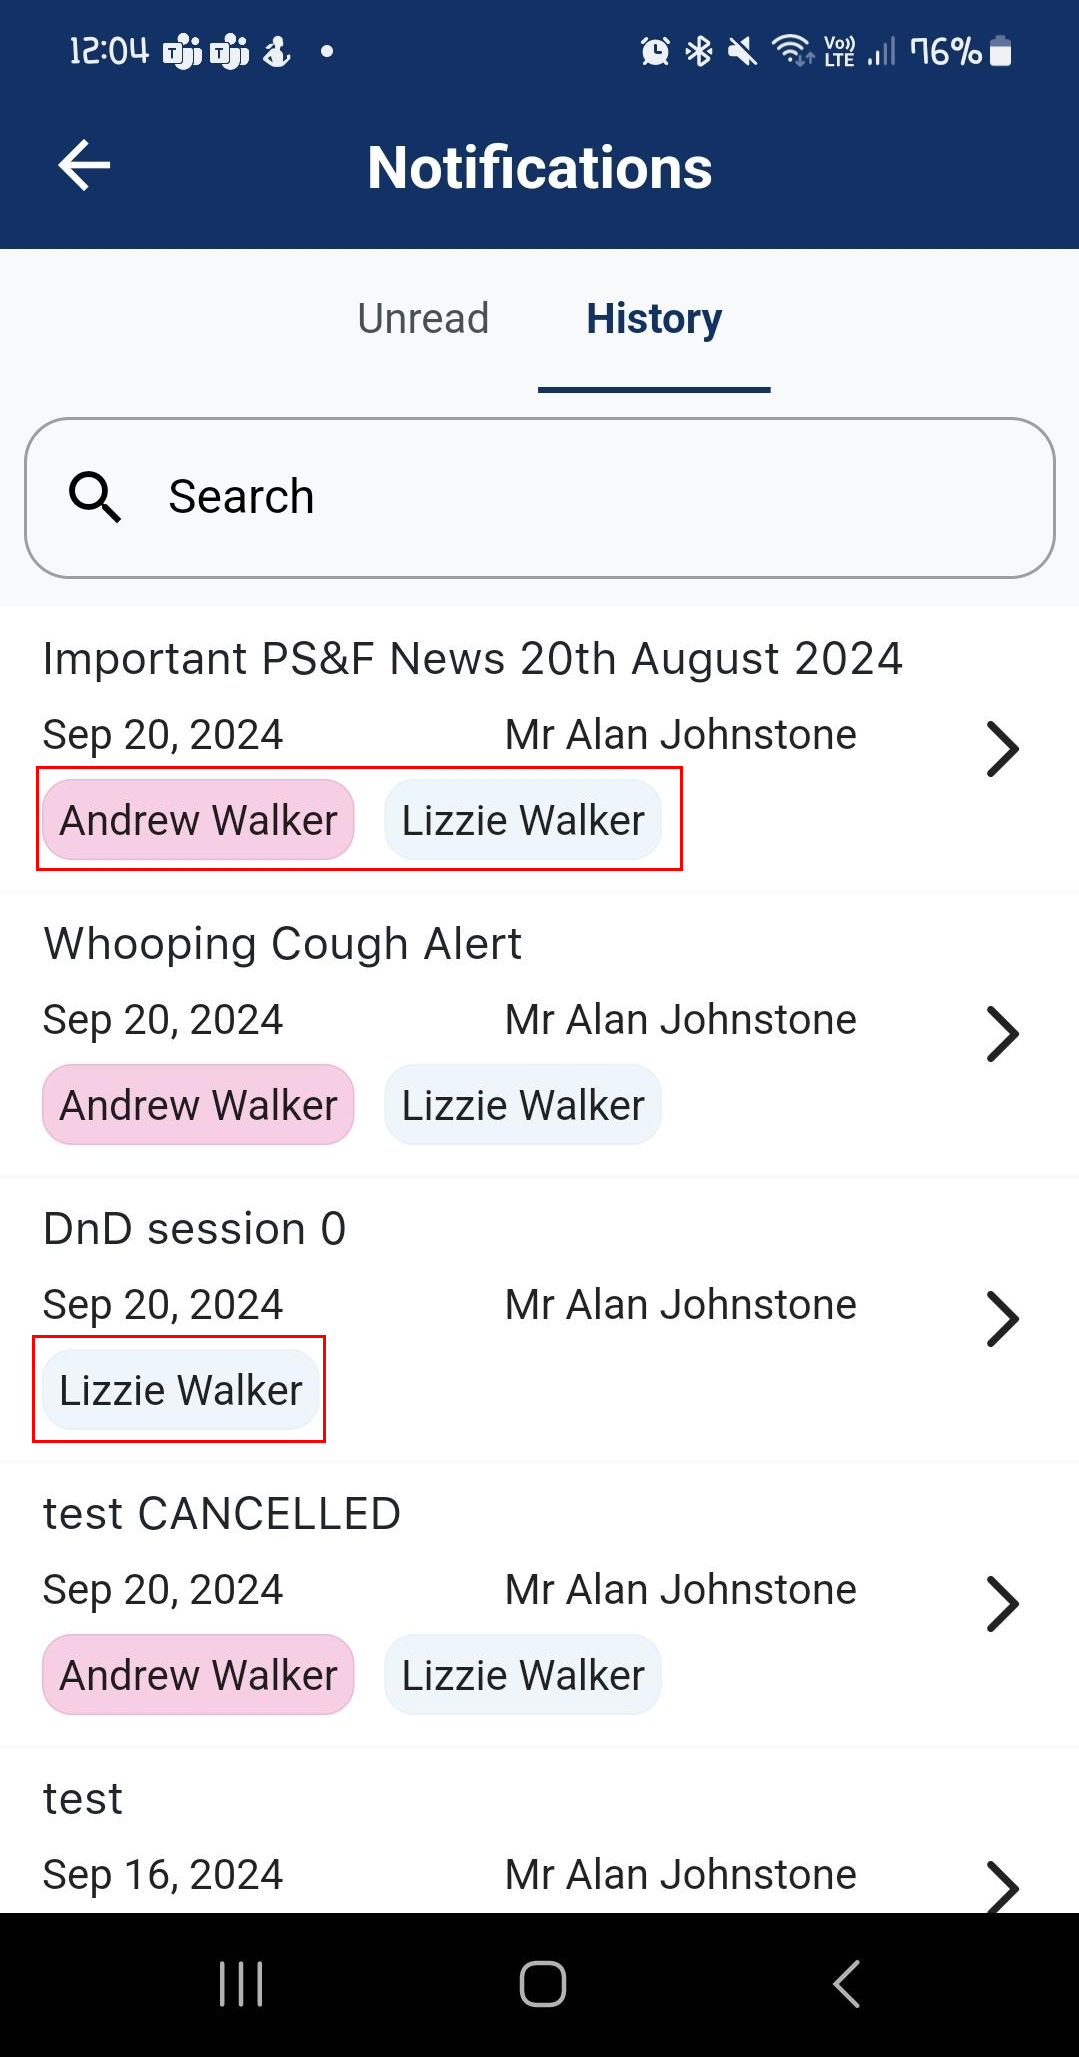Tap Lizzie Walker tag under Important PS&F News
The width and height of the screenshot is (1079, 2057).
tap(523, 820)
